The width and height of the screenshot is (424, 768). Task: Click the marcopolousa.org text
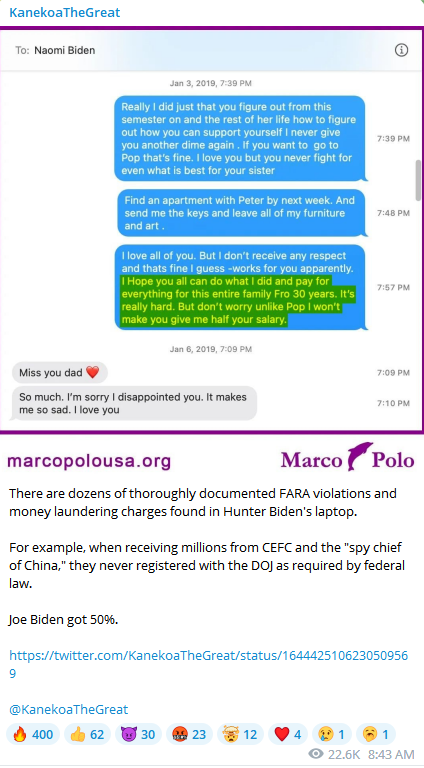pos(89,460)
